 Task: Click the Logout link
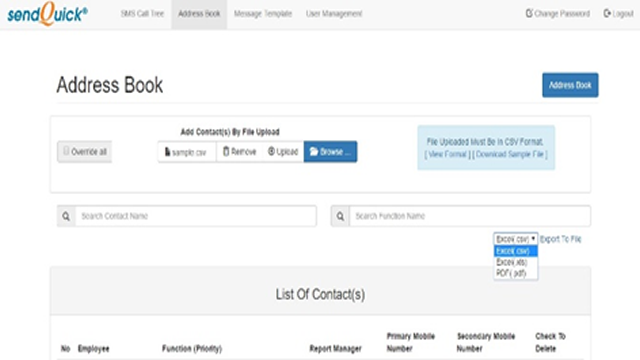pyautogui.click(x=618, y=13)
